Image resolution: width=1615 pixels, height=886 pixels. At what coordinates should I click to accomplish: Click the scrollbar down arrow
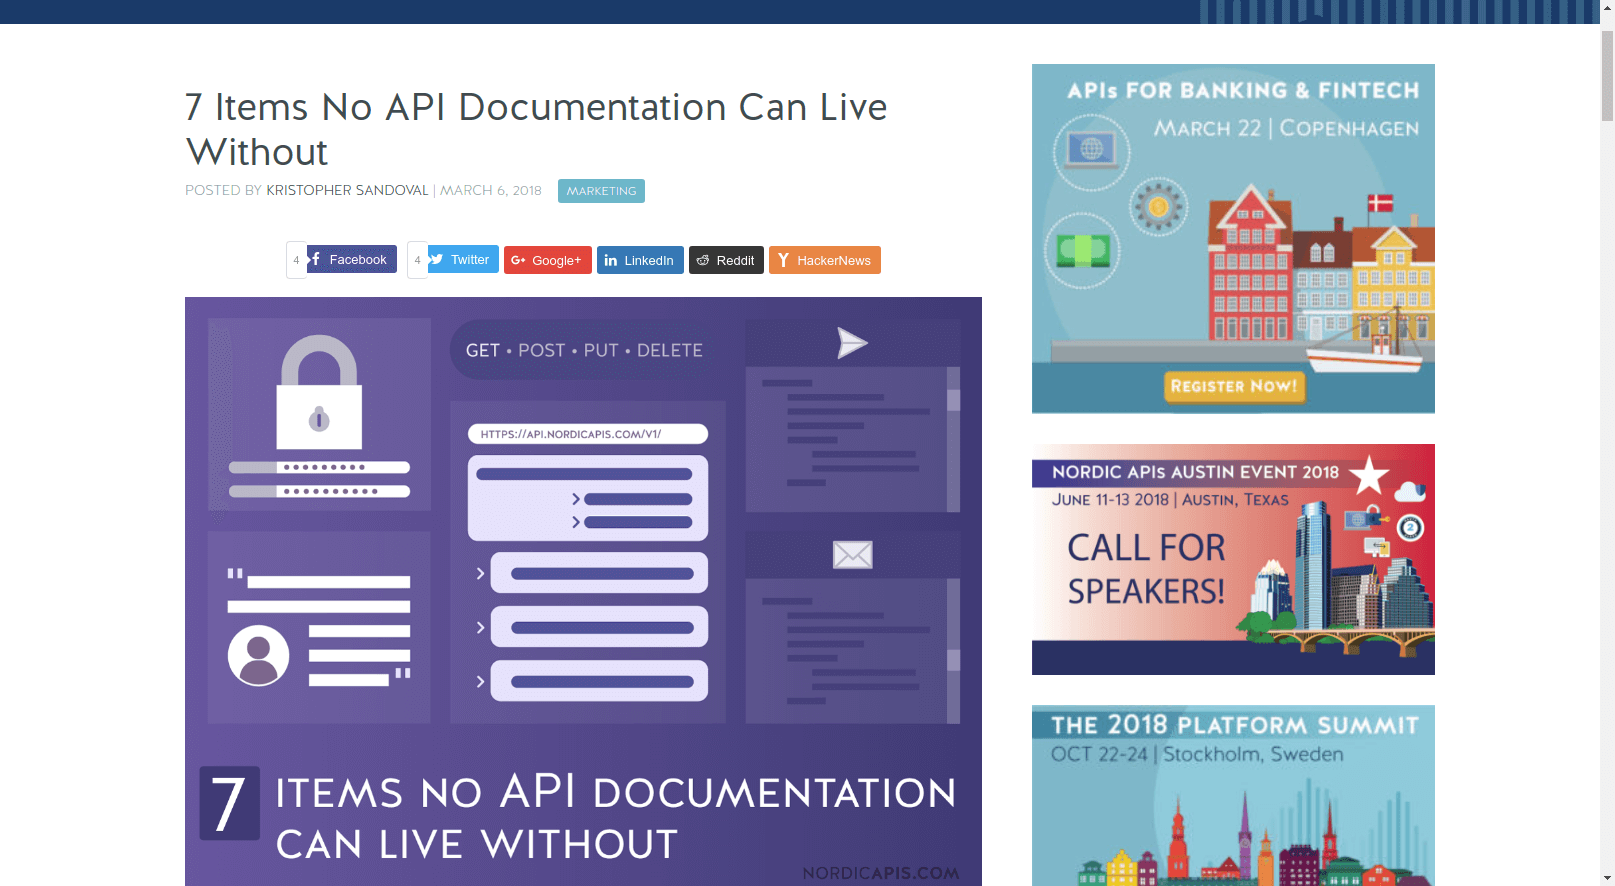(x=1607, y=877)
